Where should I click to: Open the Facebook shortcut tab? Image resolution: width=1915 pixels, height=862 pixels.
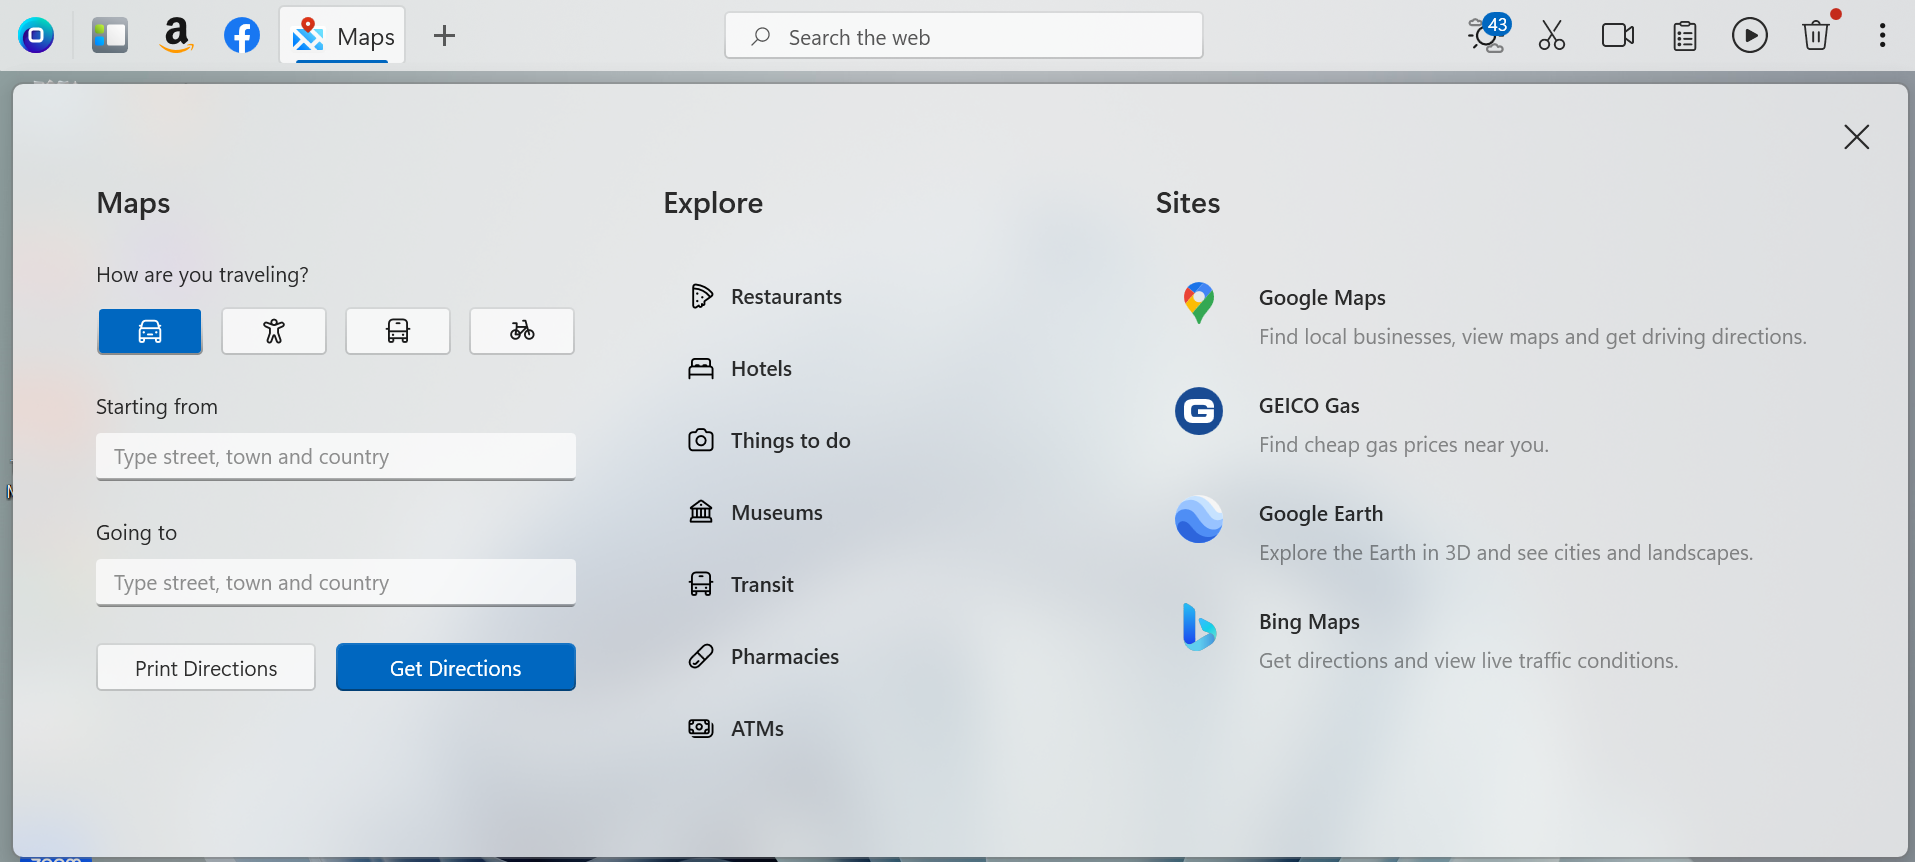[x=242, y=36]
